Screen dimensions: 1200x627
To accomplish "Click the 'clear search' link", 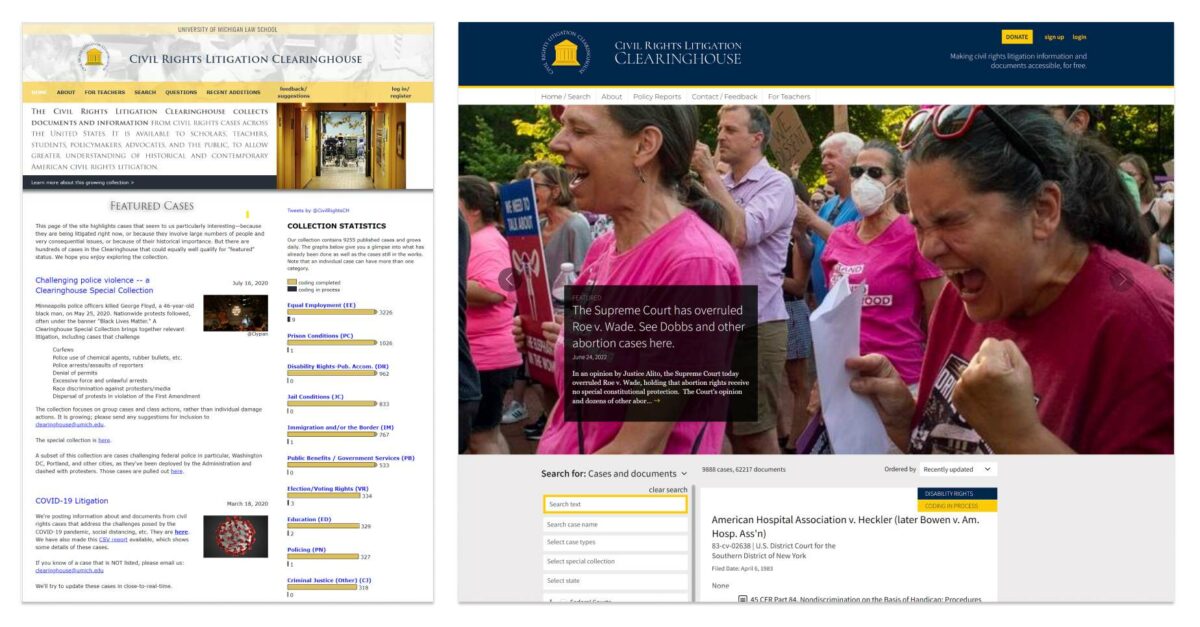I will [667, 490].
